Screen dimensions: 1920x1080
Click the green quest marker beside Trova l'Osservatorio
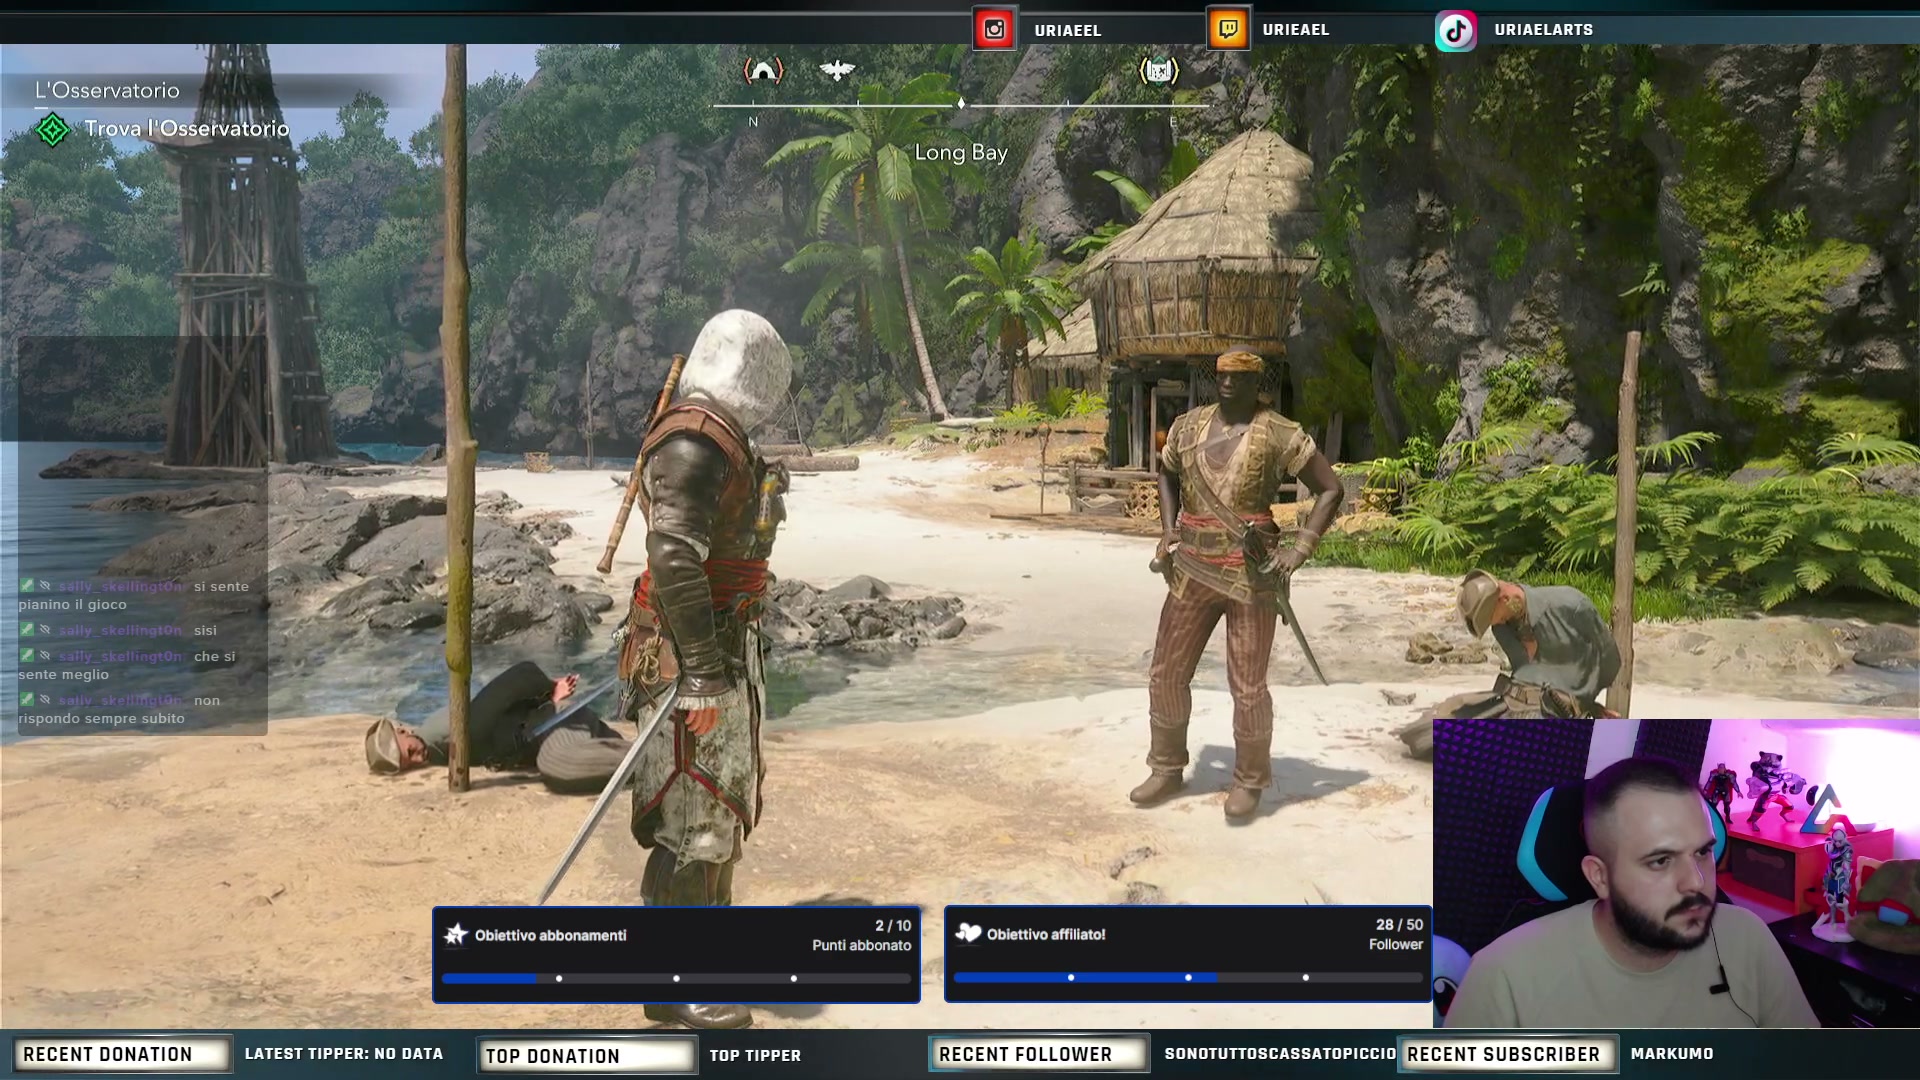click(x=52, y=129)
